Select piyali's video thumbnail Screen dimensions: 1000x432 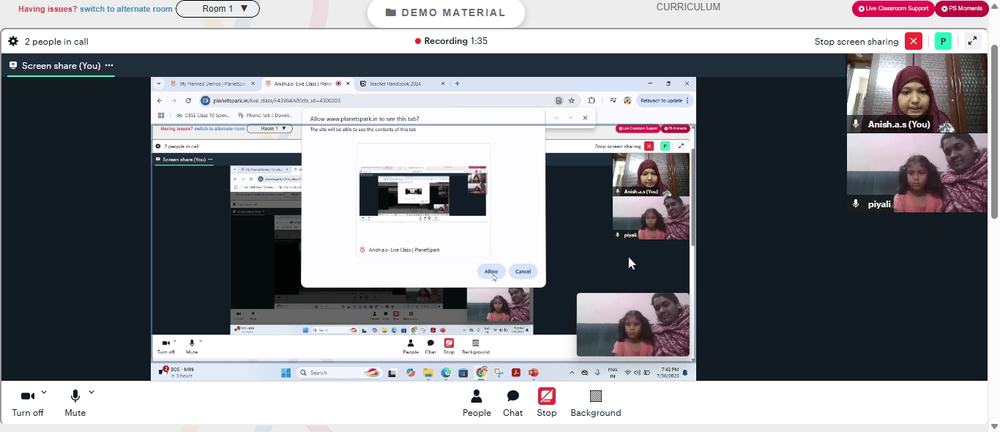pyautogui.click(x=916, y=172)
